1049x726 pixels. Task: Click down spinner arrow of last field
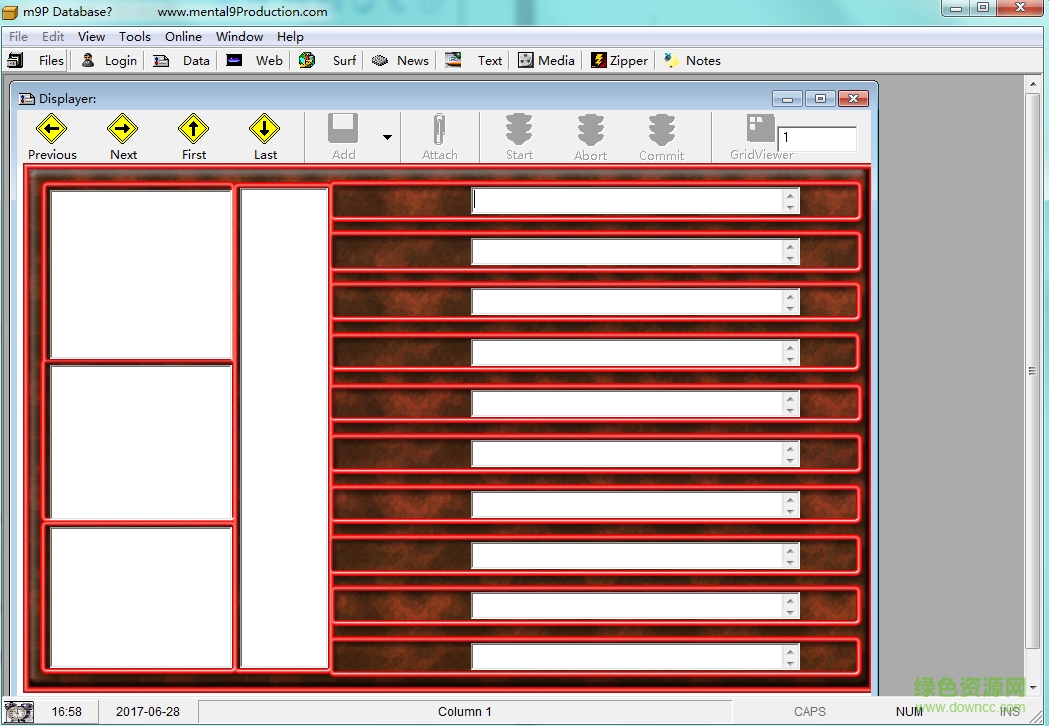[790, 663]
